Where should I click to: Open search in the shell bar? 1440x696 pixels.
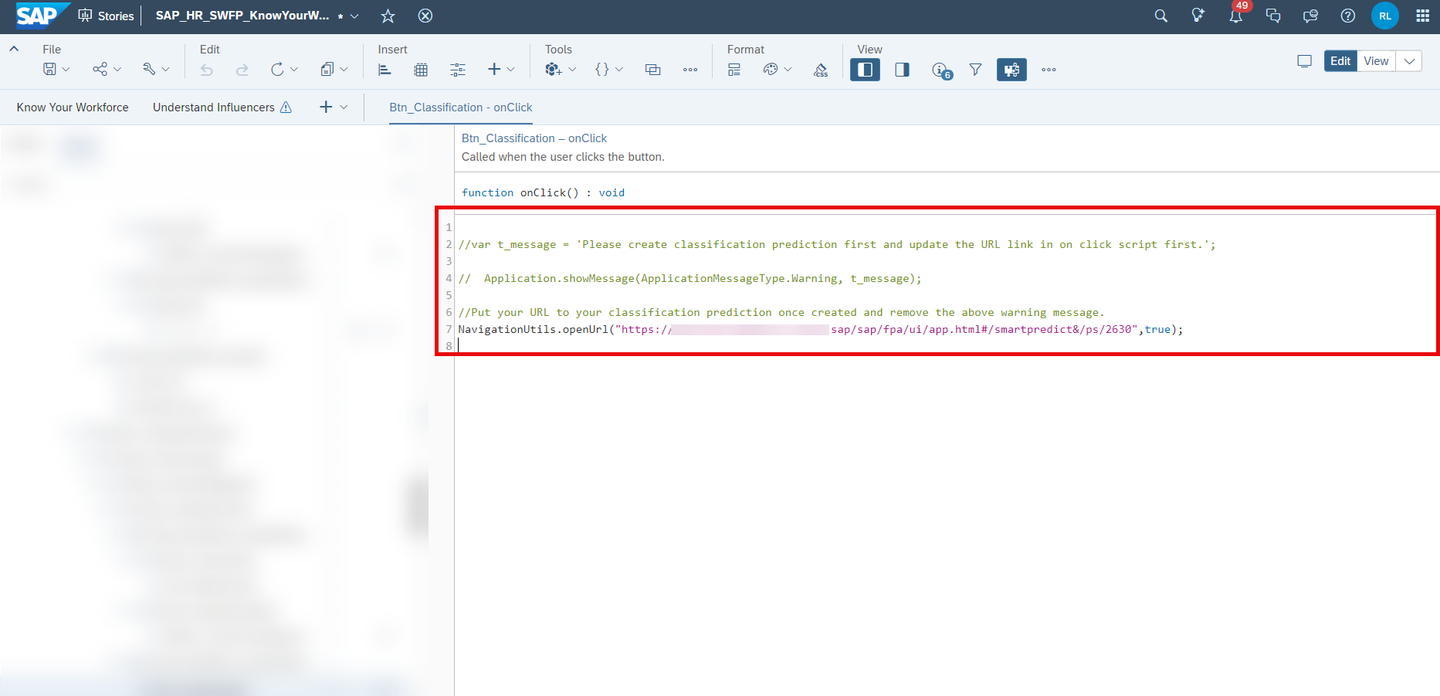coord(1161,16)
